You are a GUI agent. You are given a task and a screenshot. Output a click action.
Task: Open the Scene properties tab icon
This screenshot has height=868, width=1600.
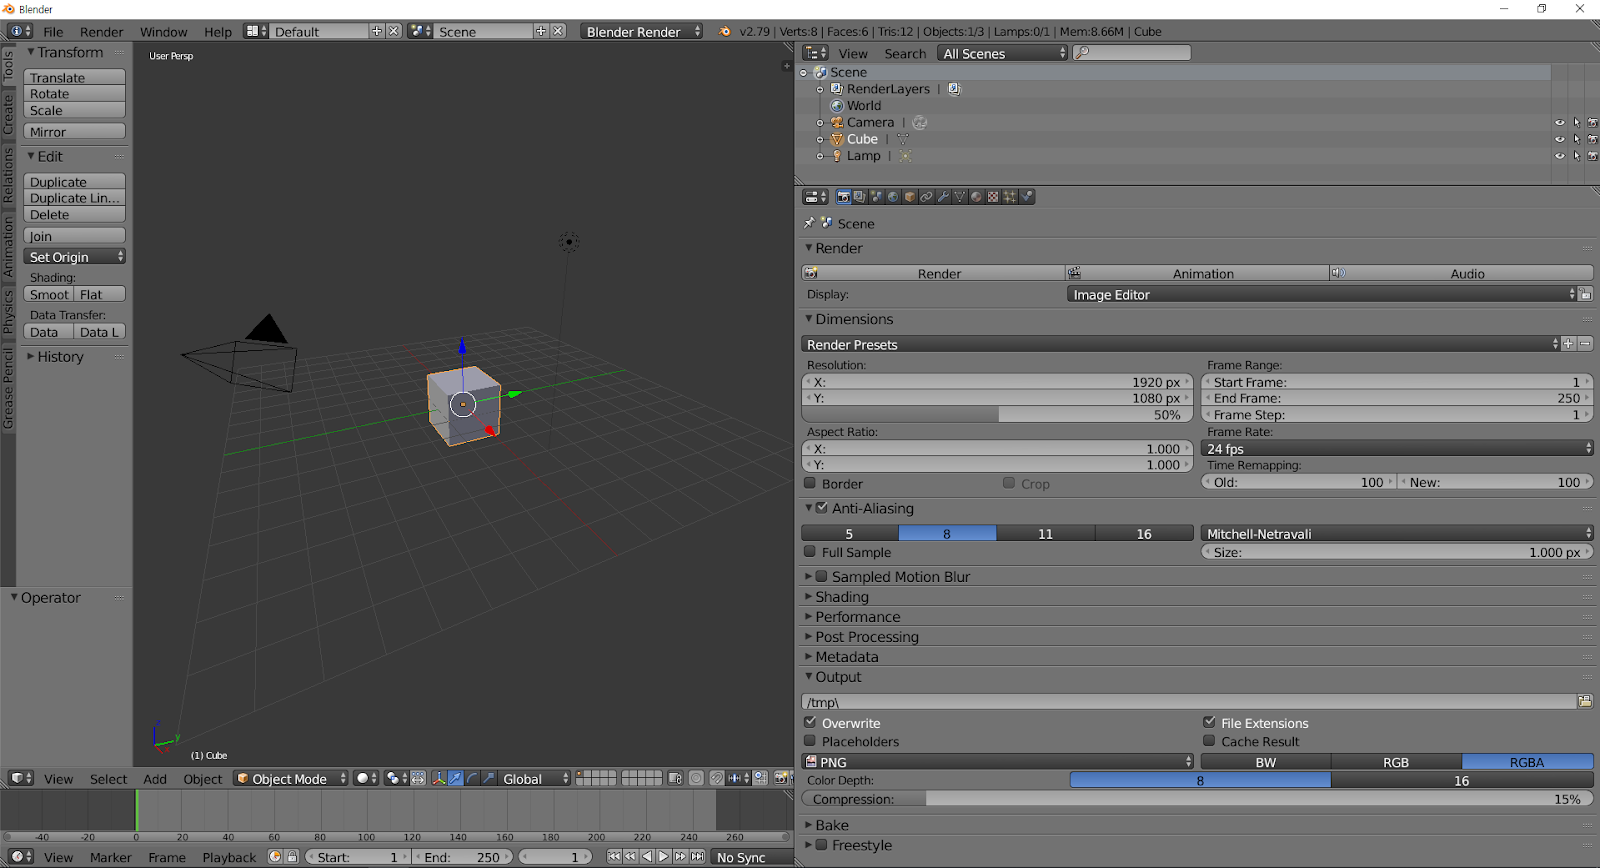[877, 197]
